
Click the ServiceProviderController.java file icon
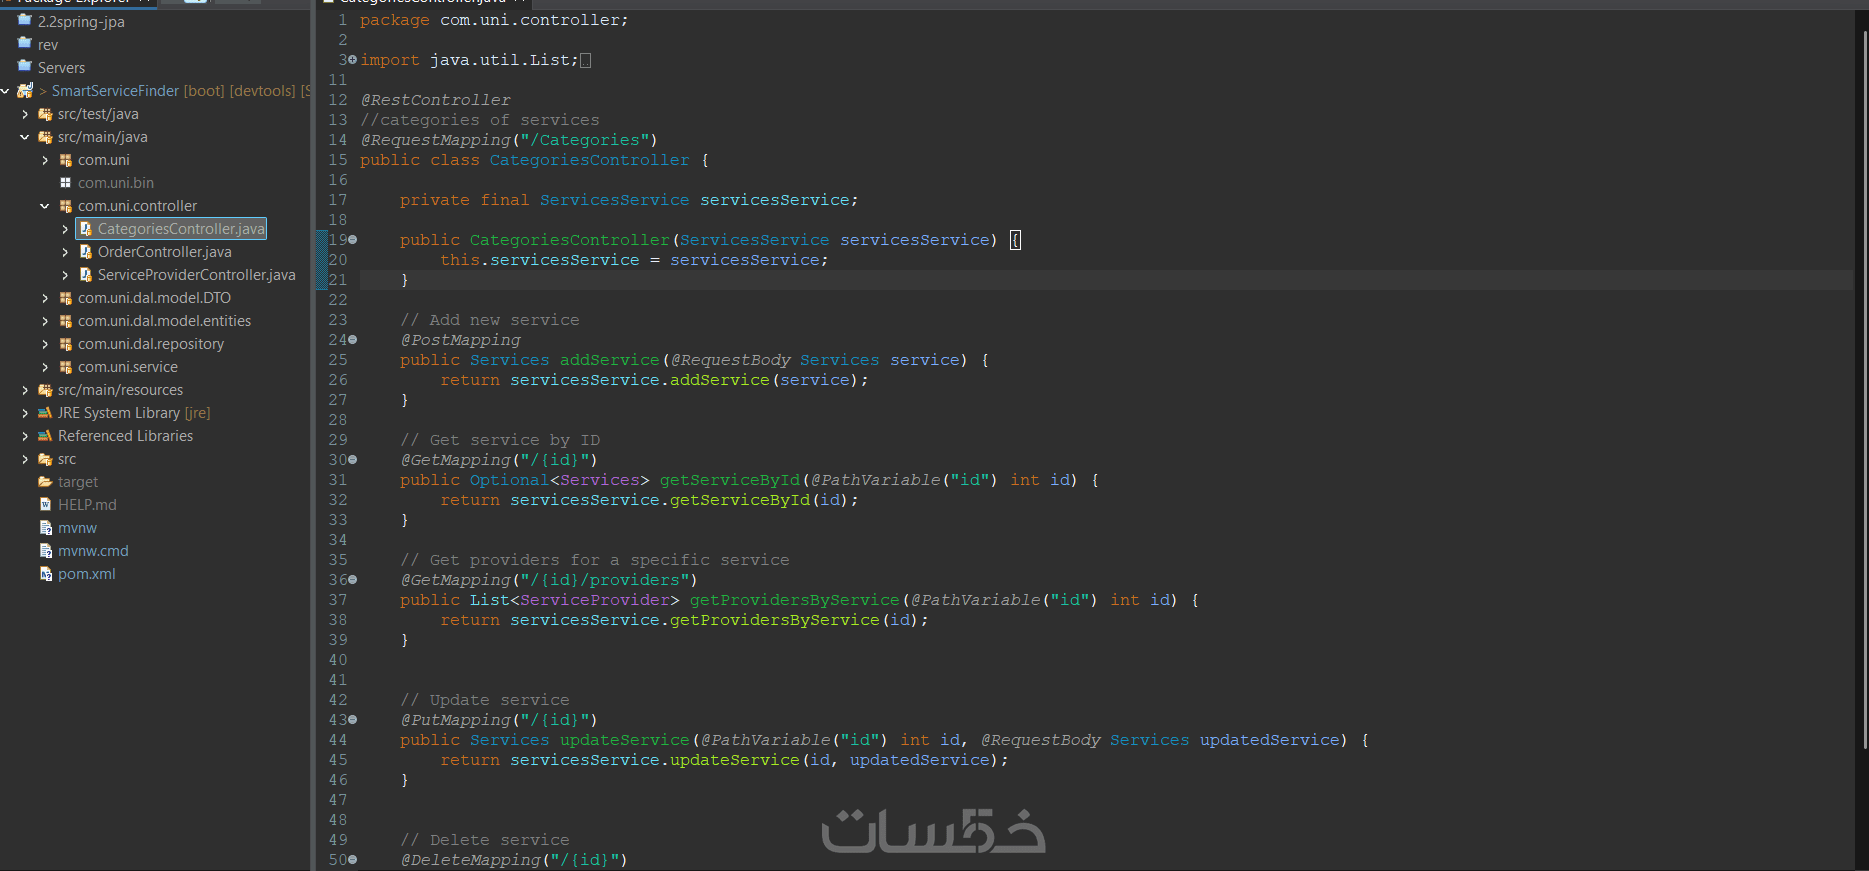(x=85, y=275)
